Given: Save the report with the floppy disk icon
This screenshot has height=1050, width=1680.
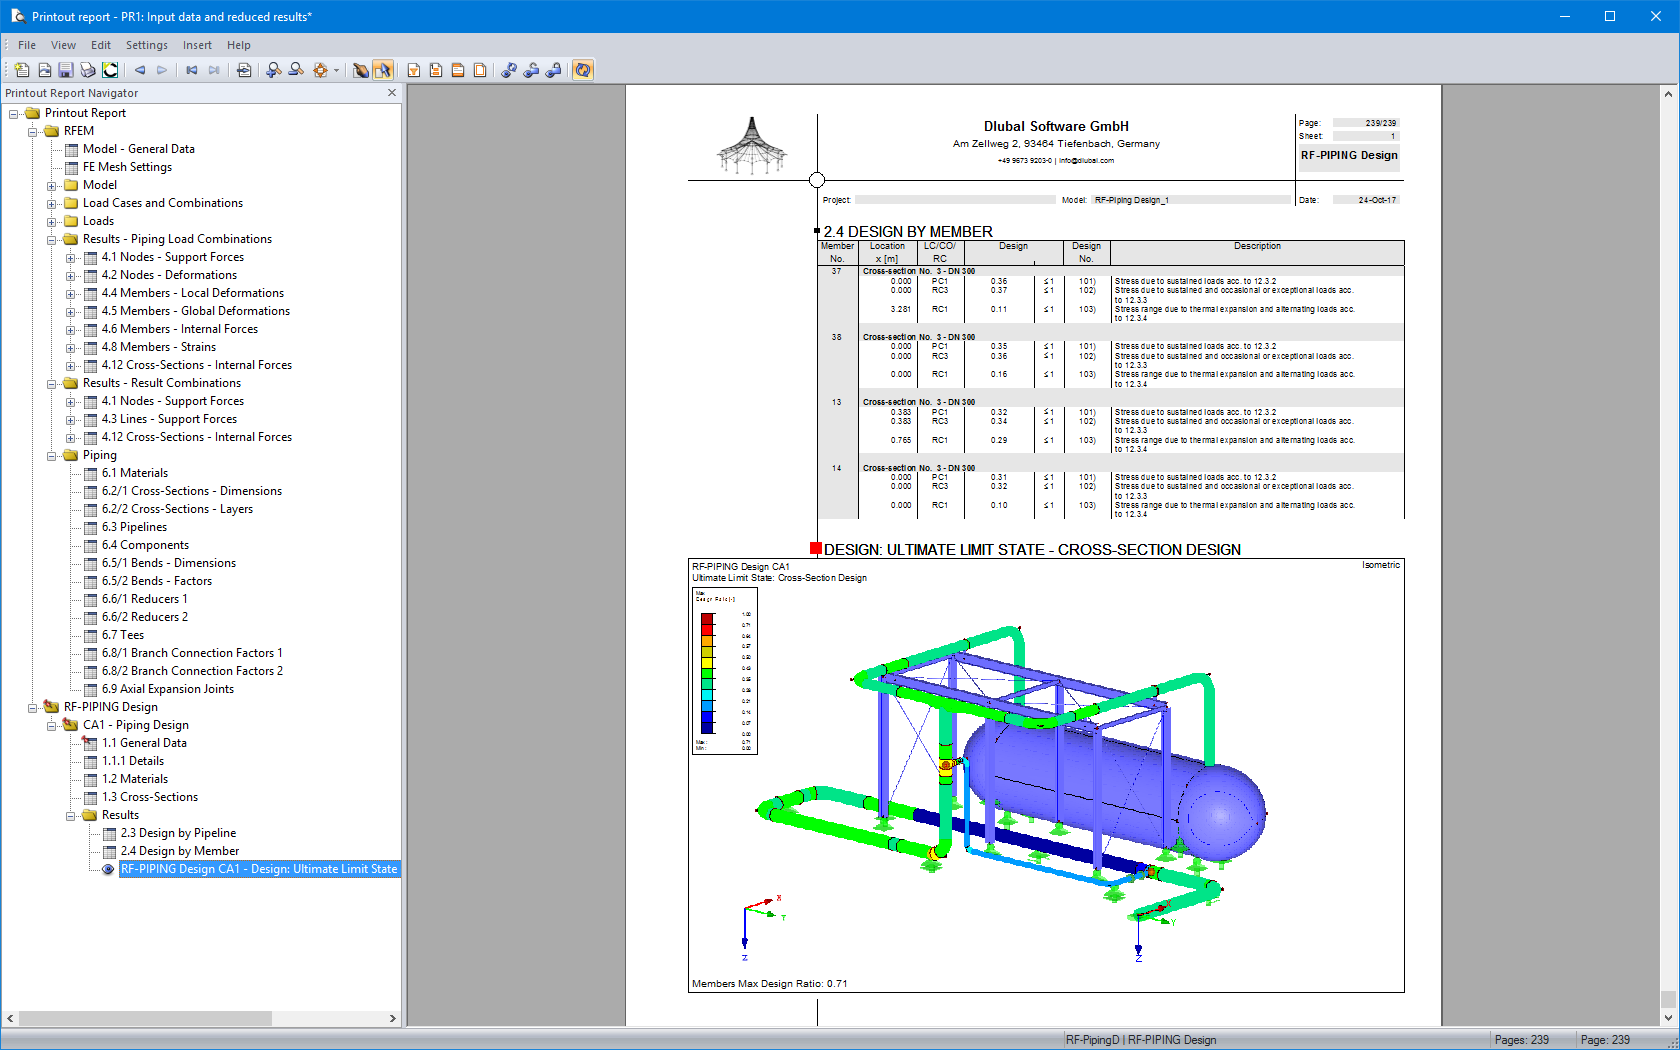Looking at the screenshot, I should point(66,70).
